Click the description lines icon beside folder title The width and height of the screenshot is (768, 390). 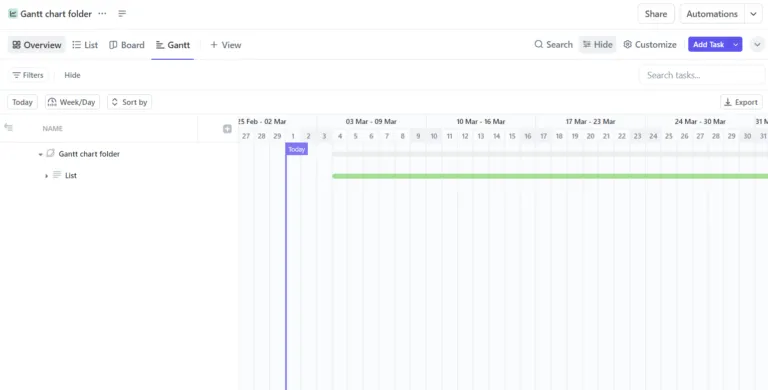point(122,14)
